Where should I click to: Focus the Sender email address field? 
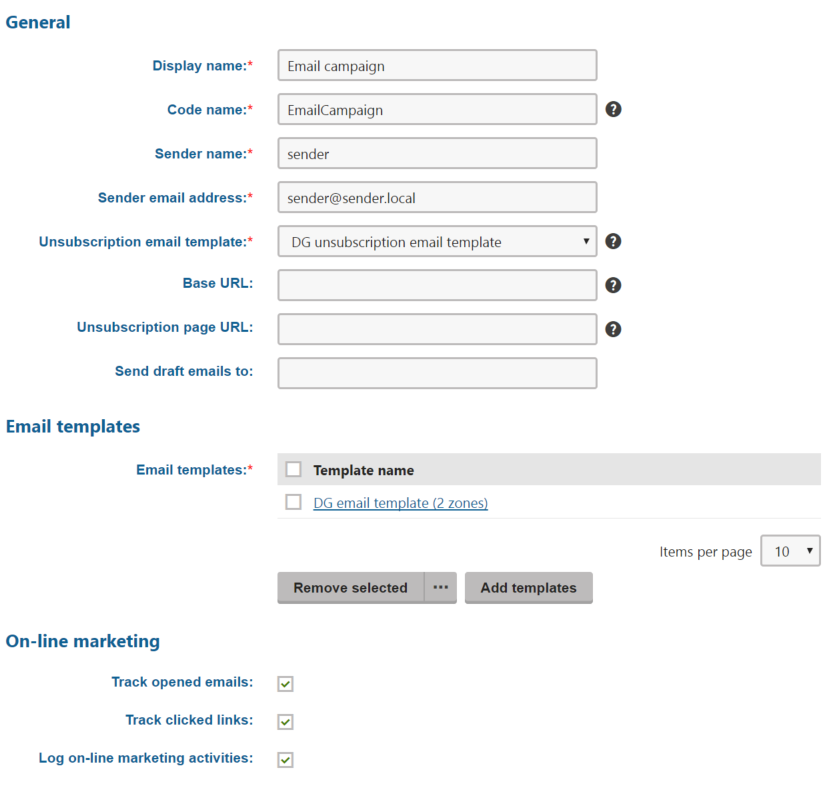pos(436,197)
